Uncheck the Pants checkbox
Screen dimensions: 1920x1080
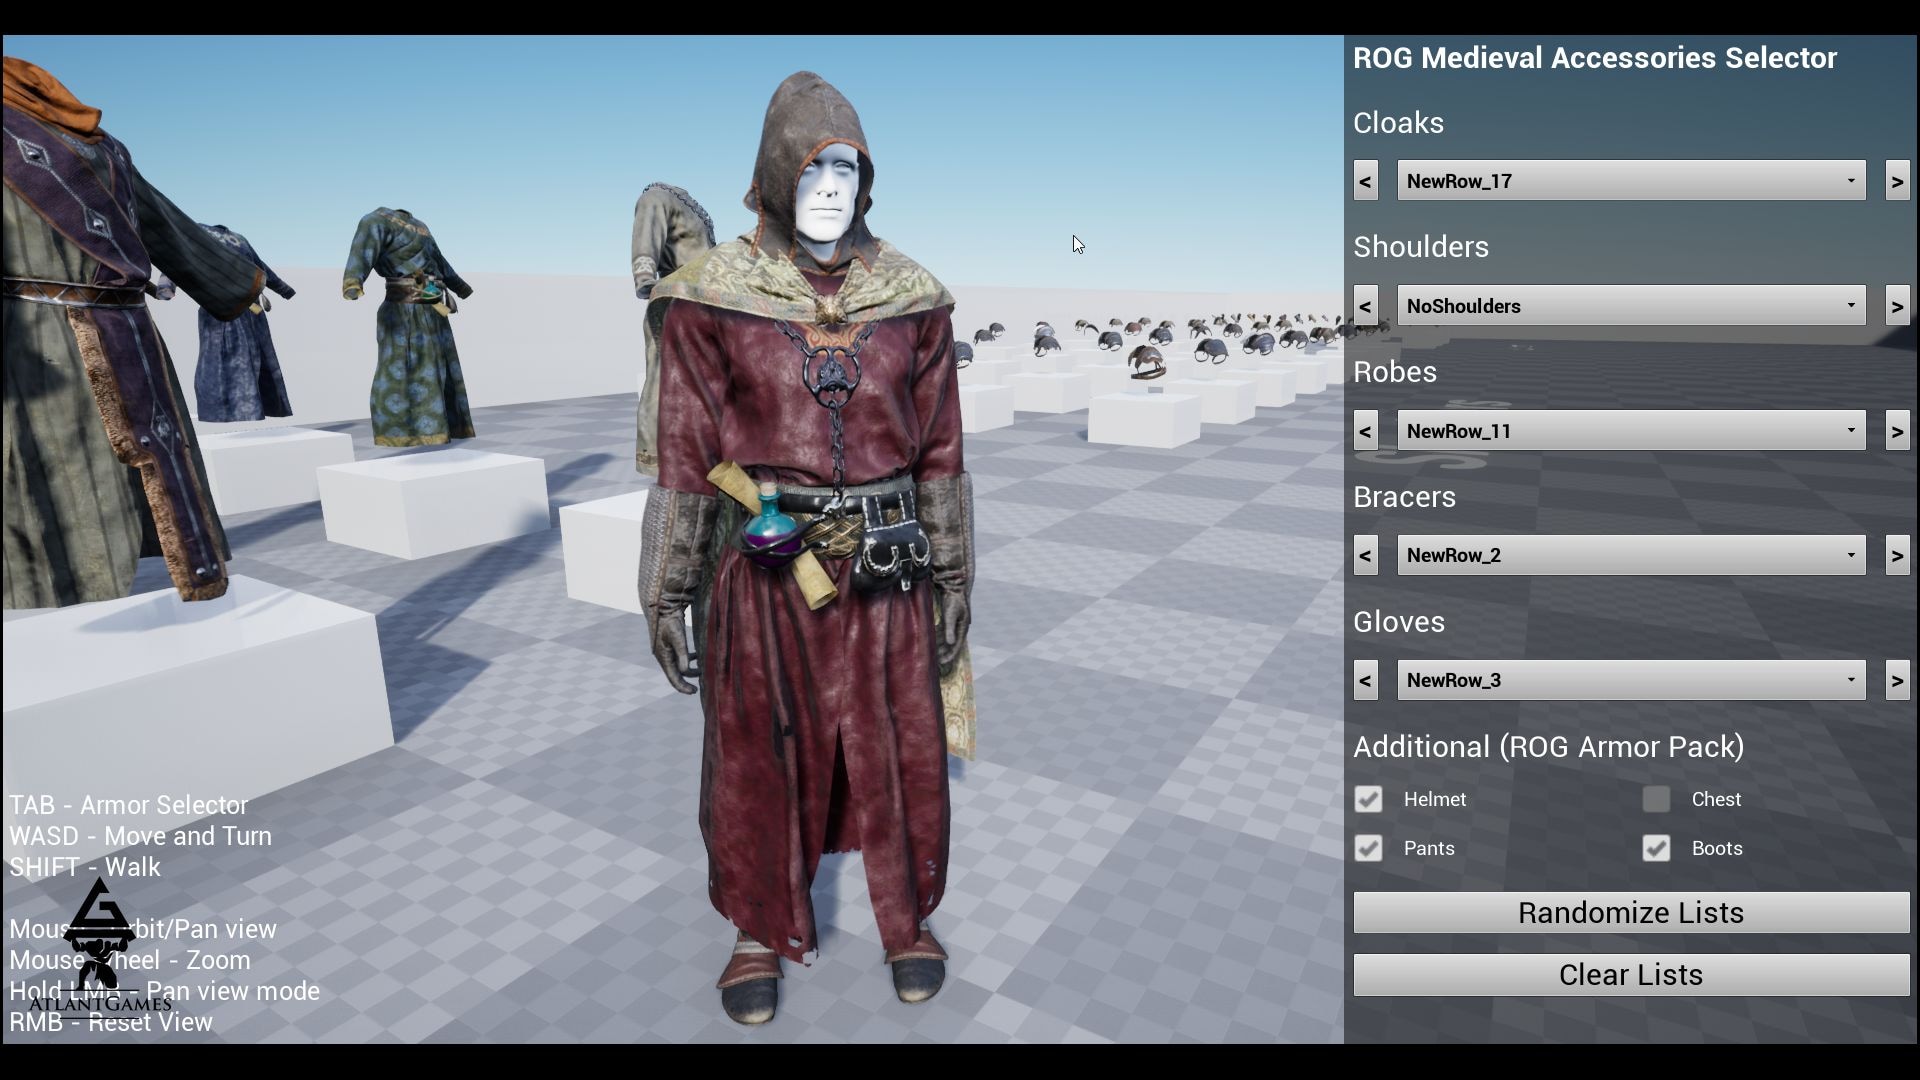pos(1368,848)
